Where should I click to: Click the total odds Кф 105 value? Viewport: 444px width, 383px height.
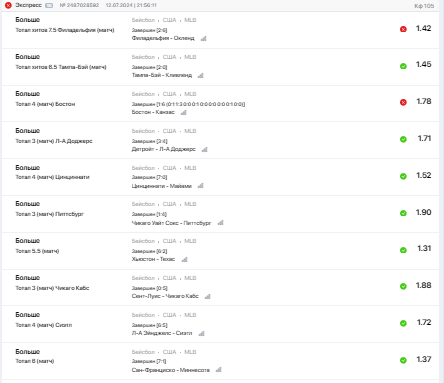coord(424,6)
